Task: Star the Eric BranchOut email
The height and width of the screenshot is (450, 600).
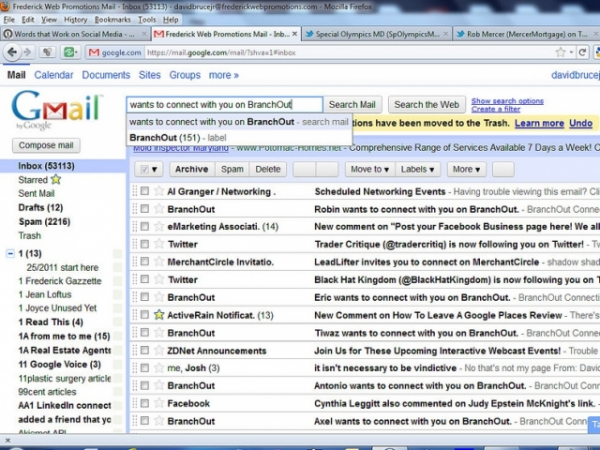Action: [x=159, y=297]
